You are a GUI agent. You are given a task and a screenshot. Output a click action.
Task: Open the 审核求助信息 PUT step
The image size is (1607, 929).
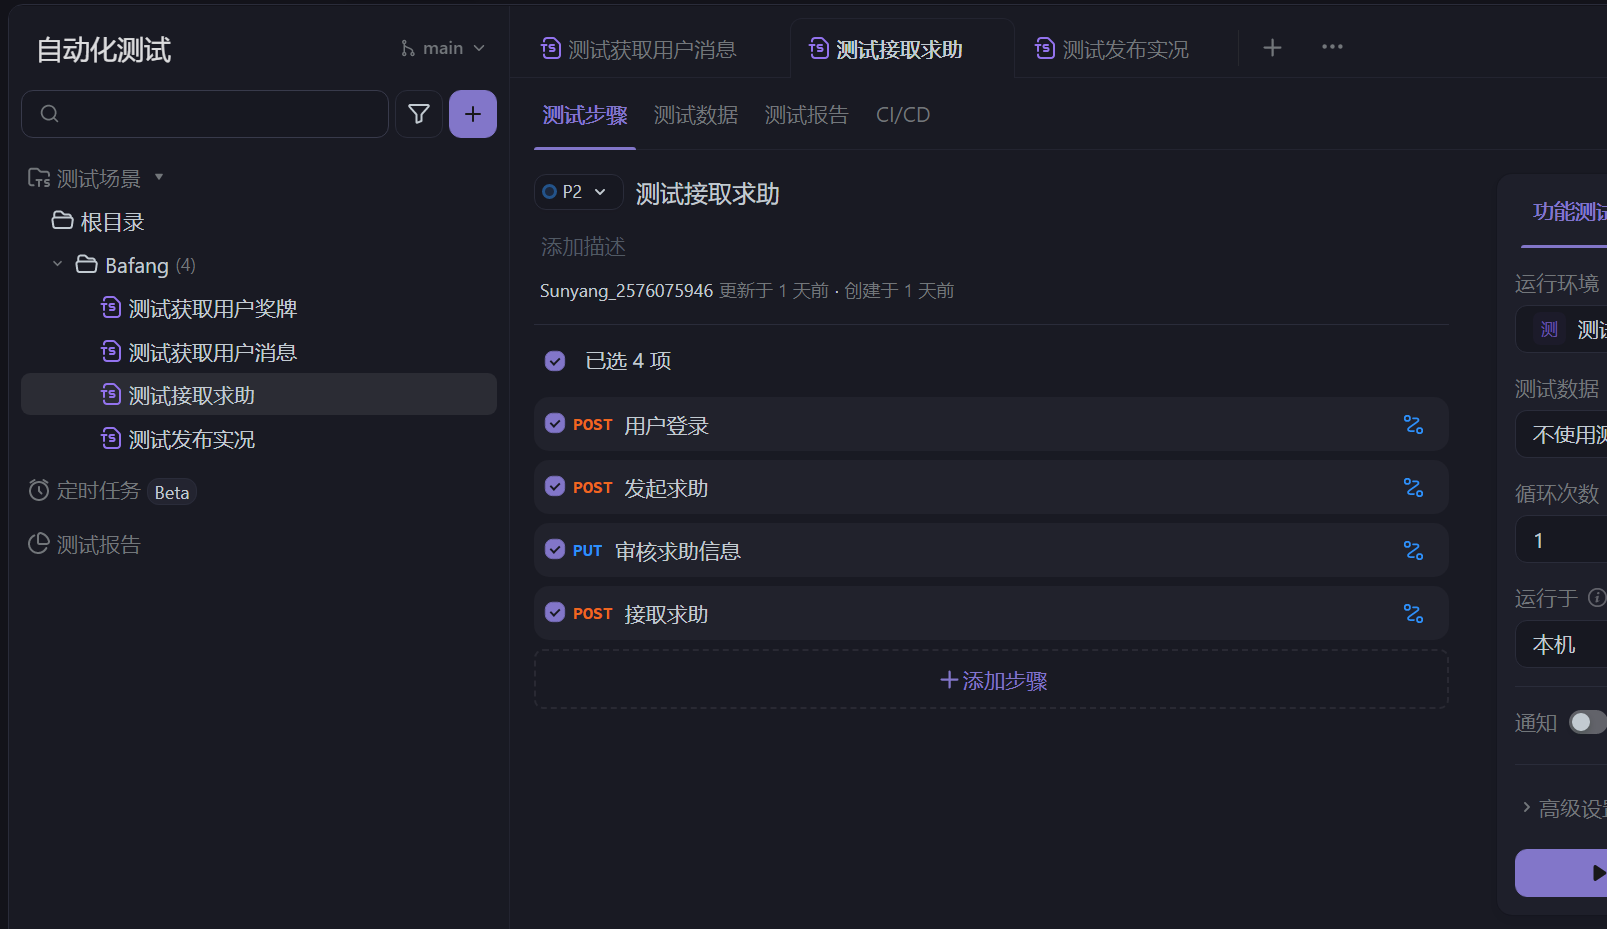pos(992,550)
